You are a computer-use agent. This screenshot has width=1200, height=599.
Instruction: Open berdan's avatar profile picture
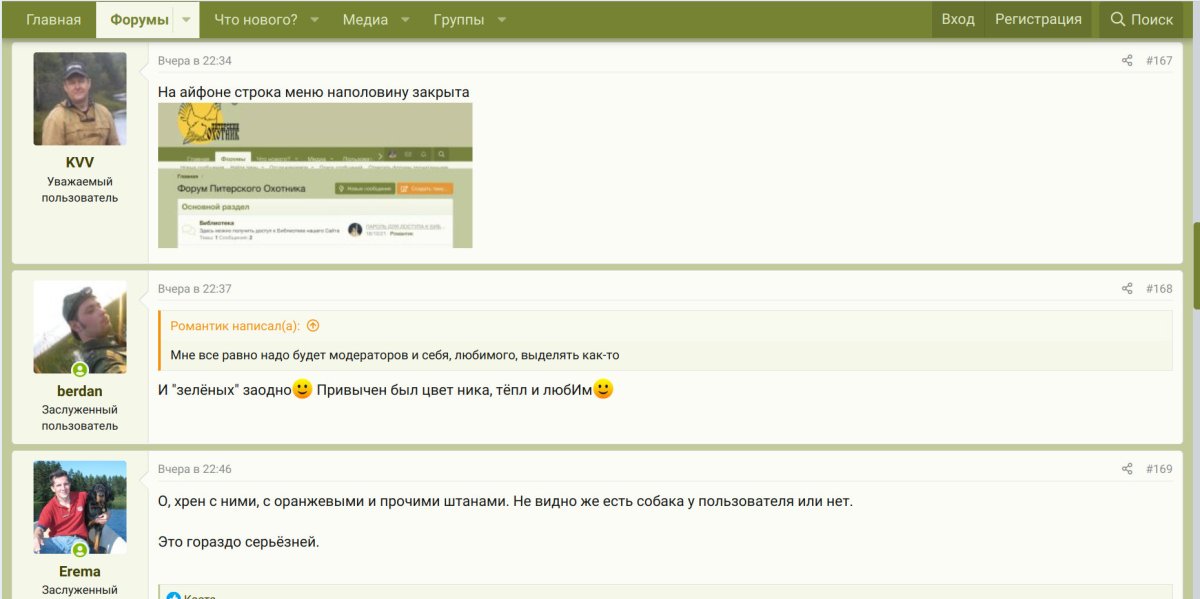[x=80, y=327]
